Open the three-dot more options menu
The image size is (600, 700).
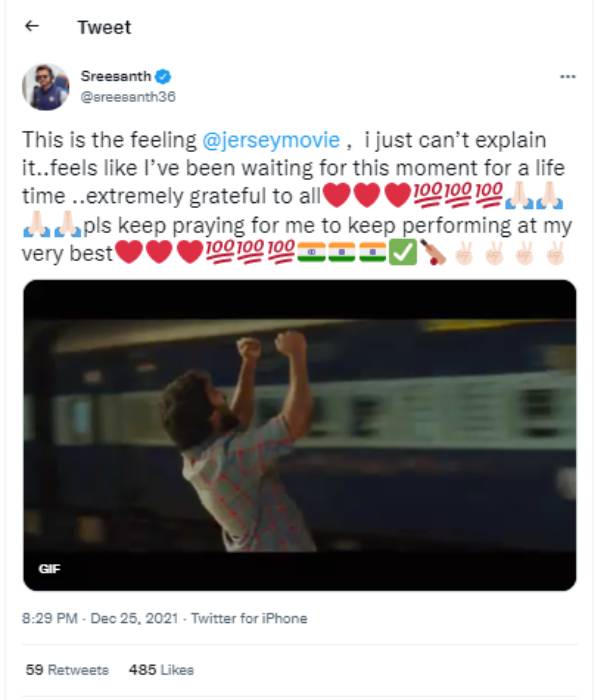pyautogui.click(x=567, y=76)
